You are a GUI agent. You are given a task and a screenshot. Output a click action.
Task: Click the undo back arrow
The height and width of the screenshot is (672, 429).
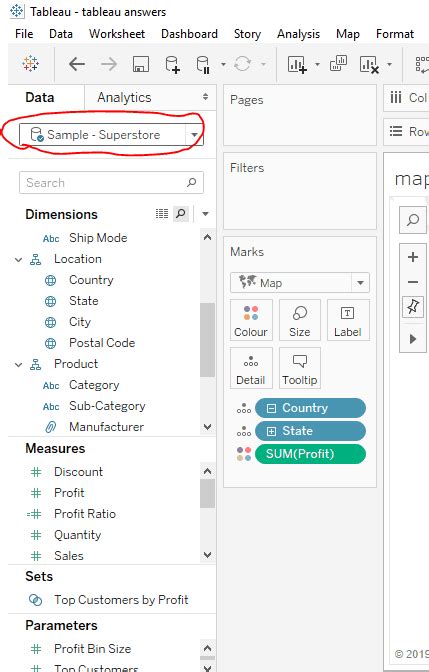coord(77,64)
